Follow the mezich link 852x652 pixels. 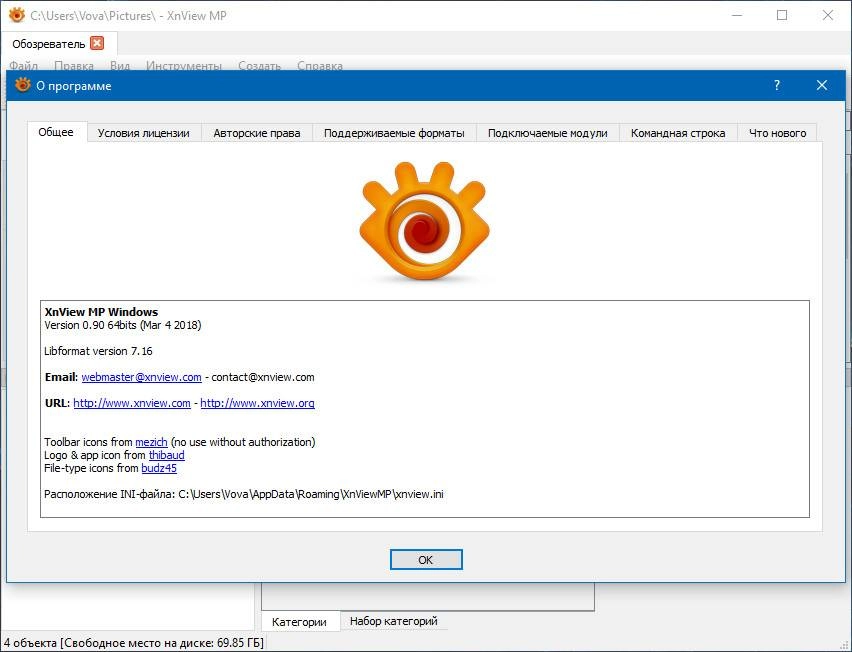151,442
